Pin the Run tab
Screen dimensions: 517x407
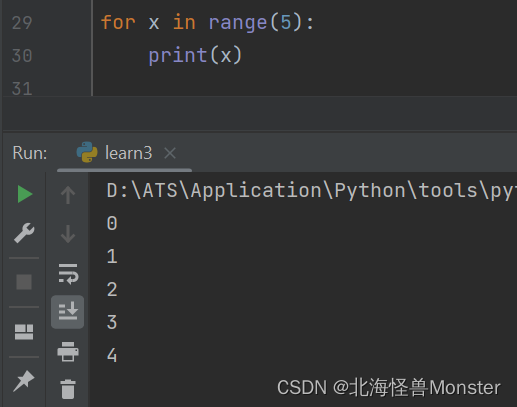tap(24, 381)
